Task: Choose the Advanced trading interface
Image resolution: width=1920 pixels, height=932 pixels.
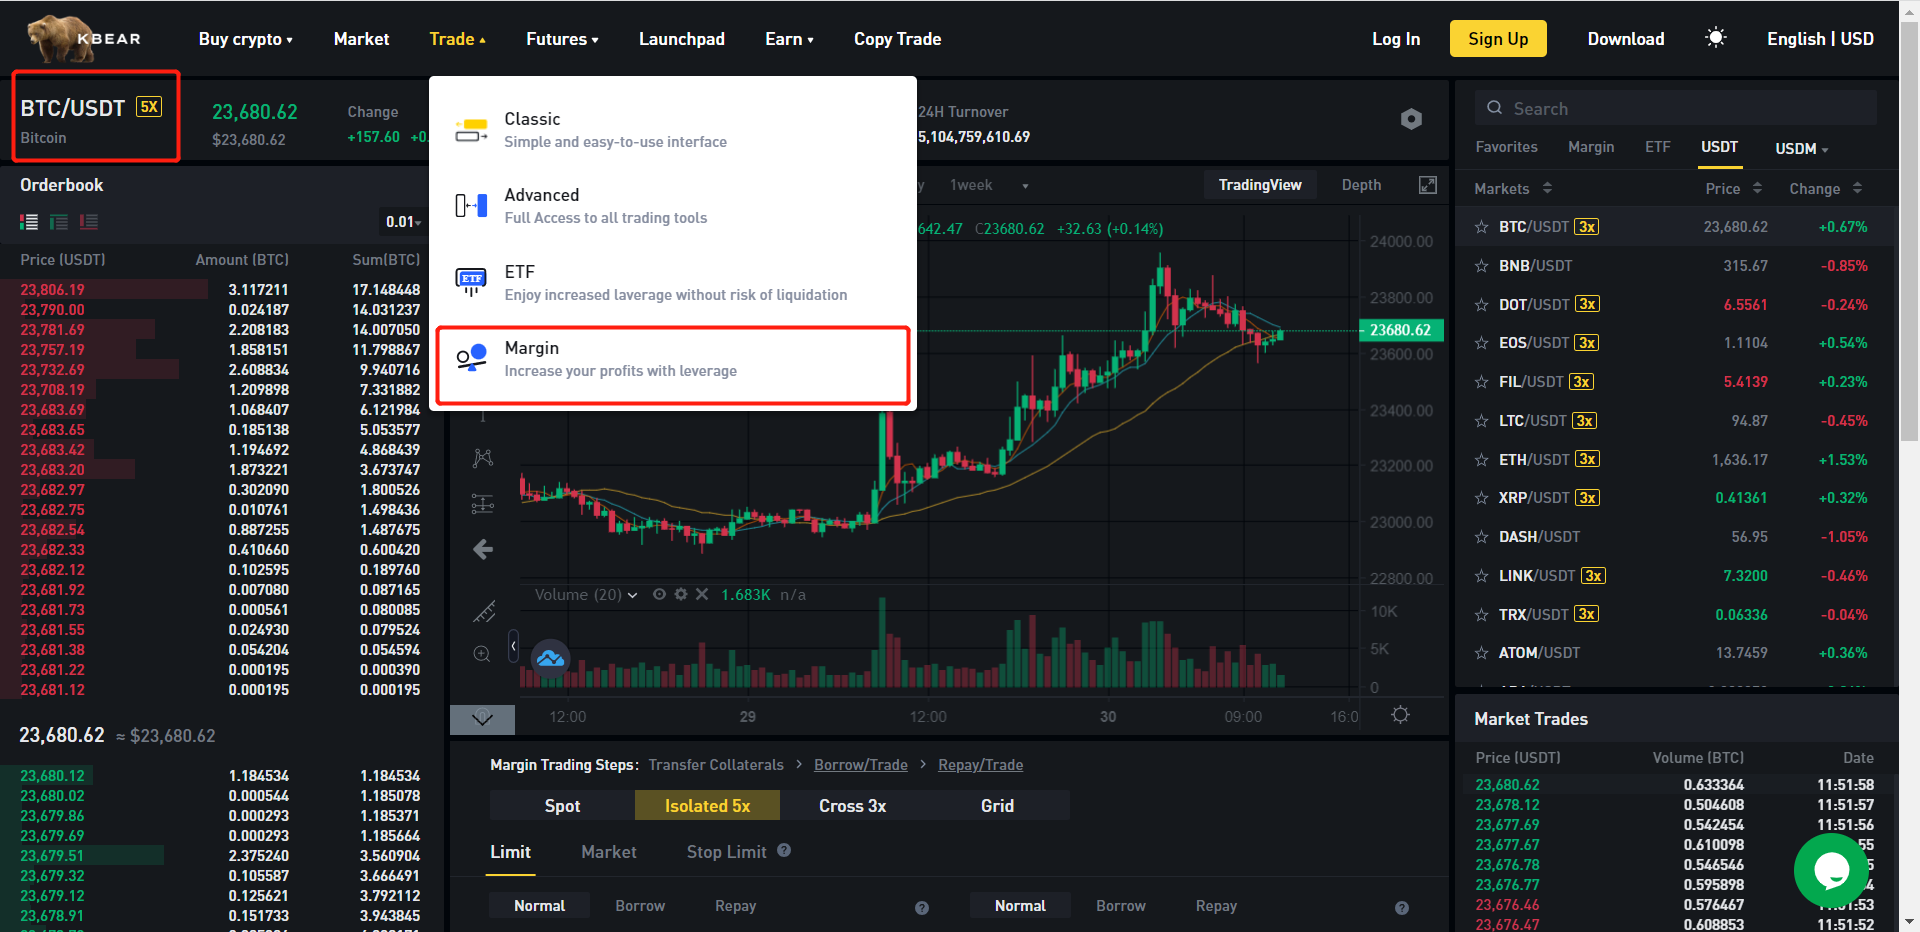Action: 673,206
